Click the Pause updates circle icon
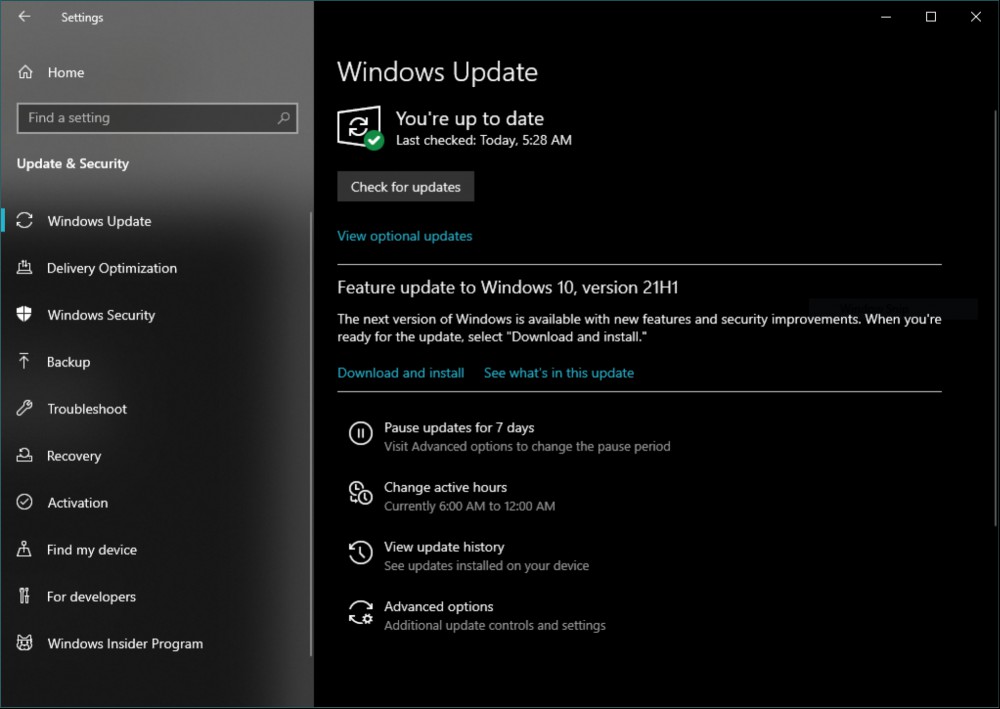Screen dimensions: 1000x709 [360, 434]
